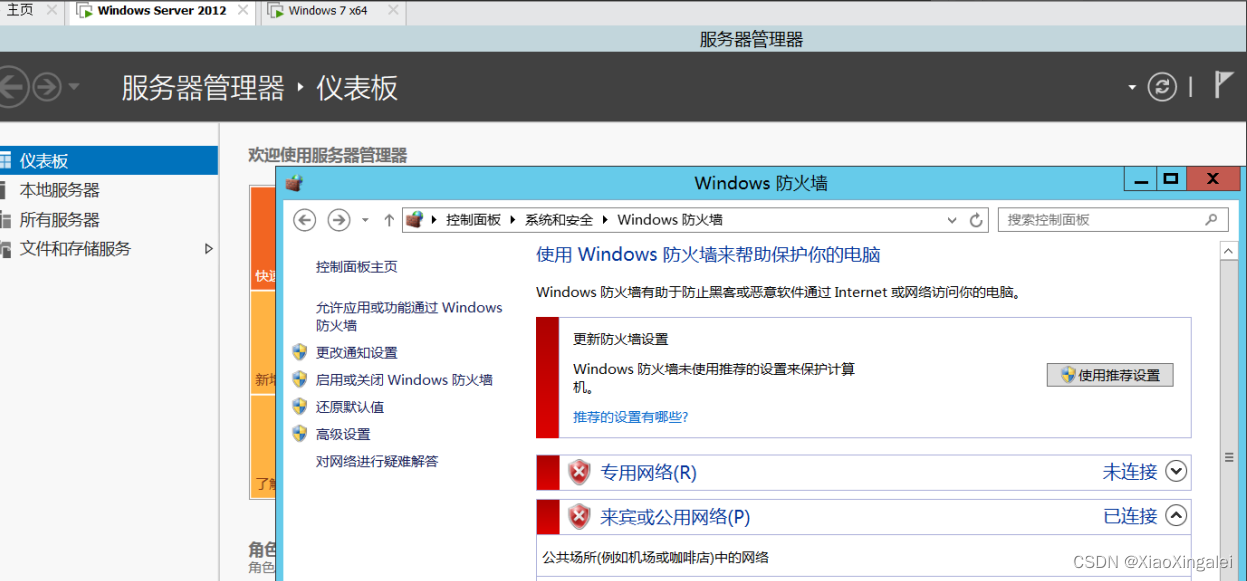Click the 本地服务器 sidebar icon

pyautogui.click(x=5, y=190)
